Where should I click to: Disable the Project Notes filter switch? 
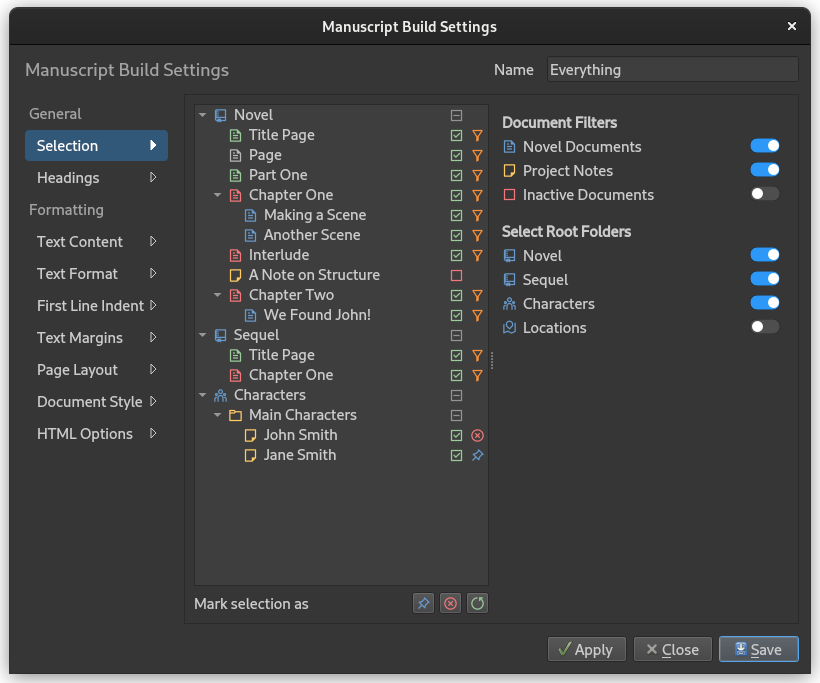point(765,170)
